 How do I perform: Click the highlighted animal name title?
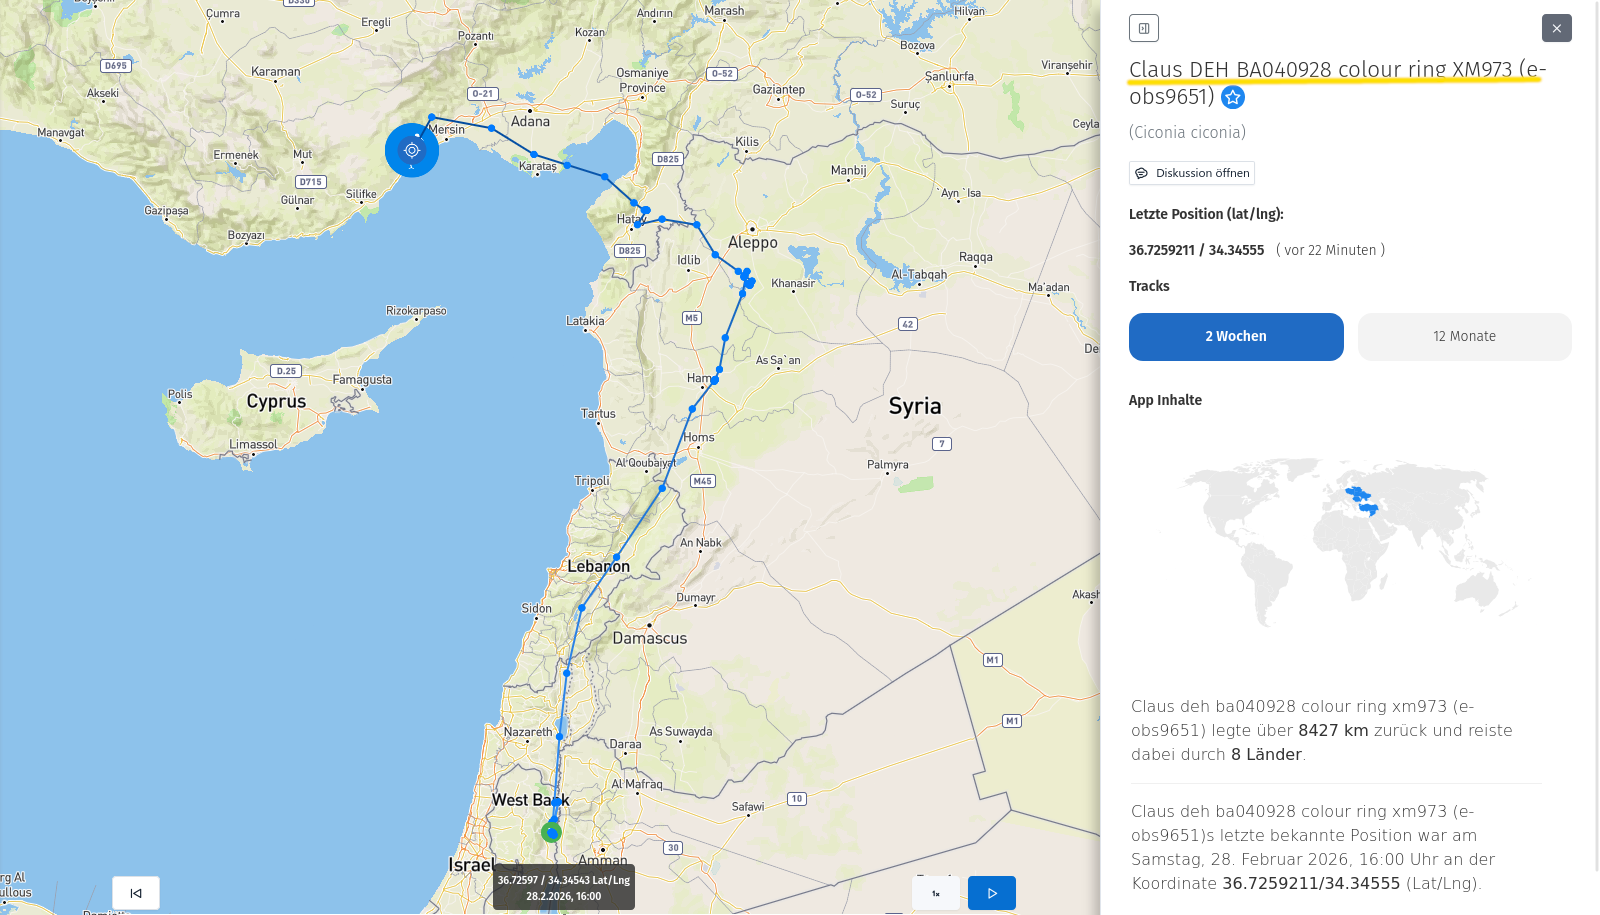(x=1337, y=83)
